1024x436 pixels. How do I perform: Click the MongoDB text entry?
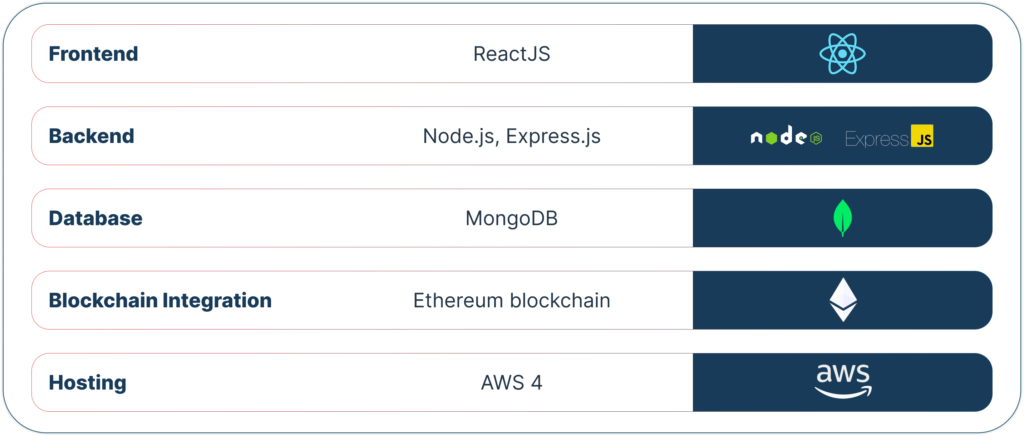point(511,218)
